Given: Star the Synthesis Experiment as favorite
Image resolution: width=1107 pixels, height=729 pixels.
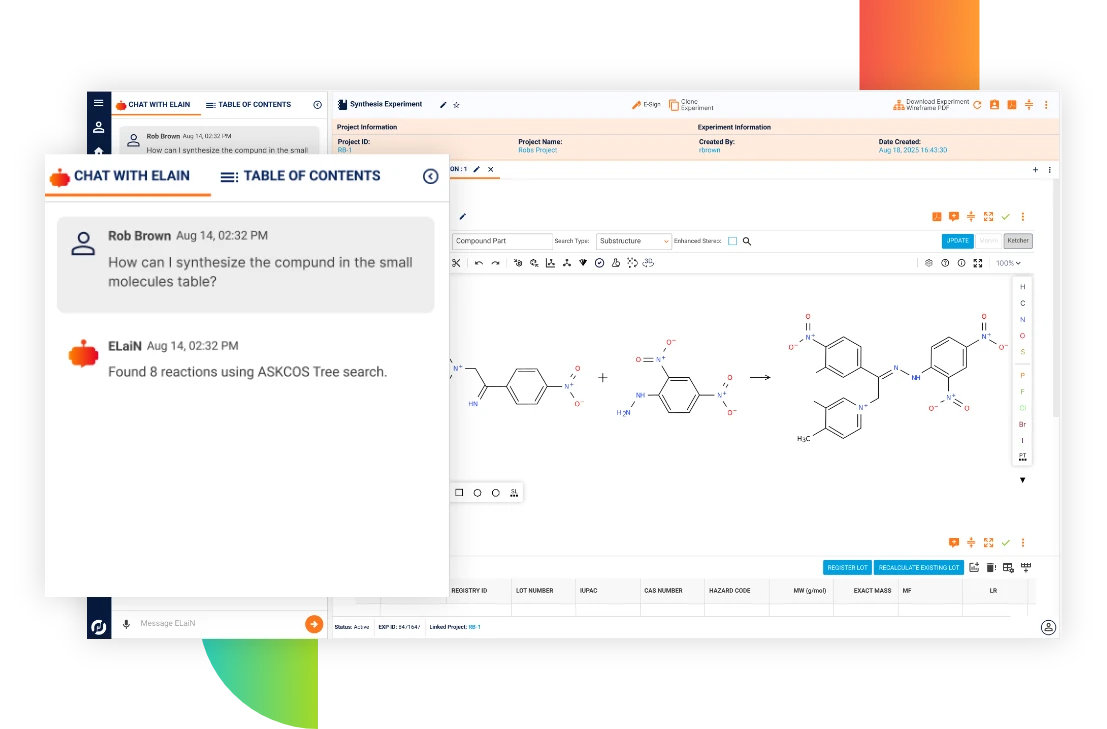Looking at the screenshot, I should click(457, 105).
